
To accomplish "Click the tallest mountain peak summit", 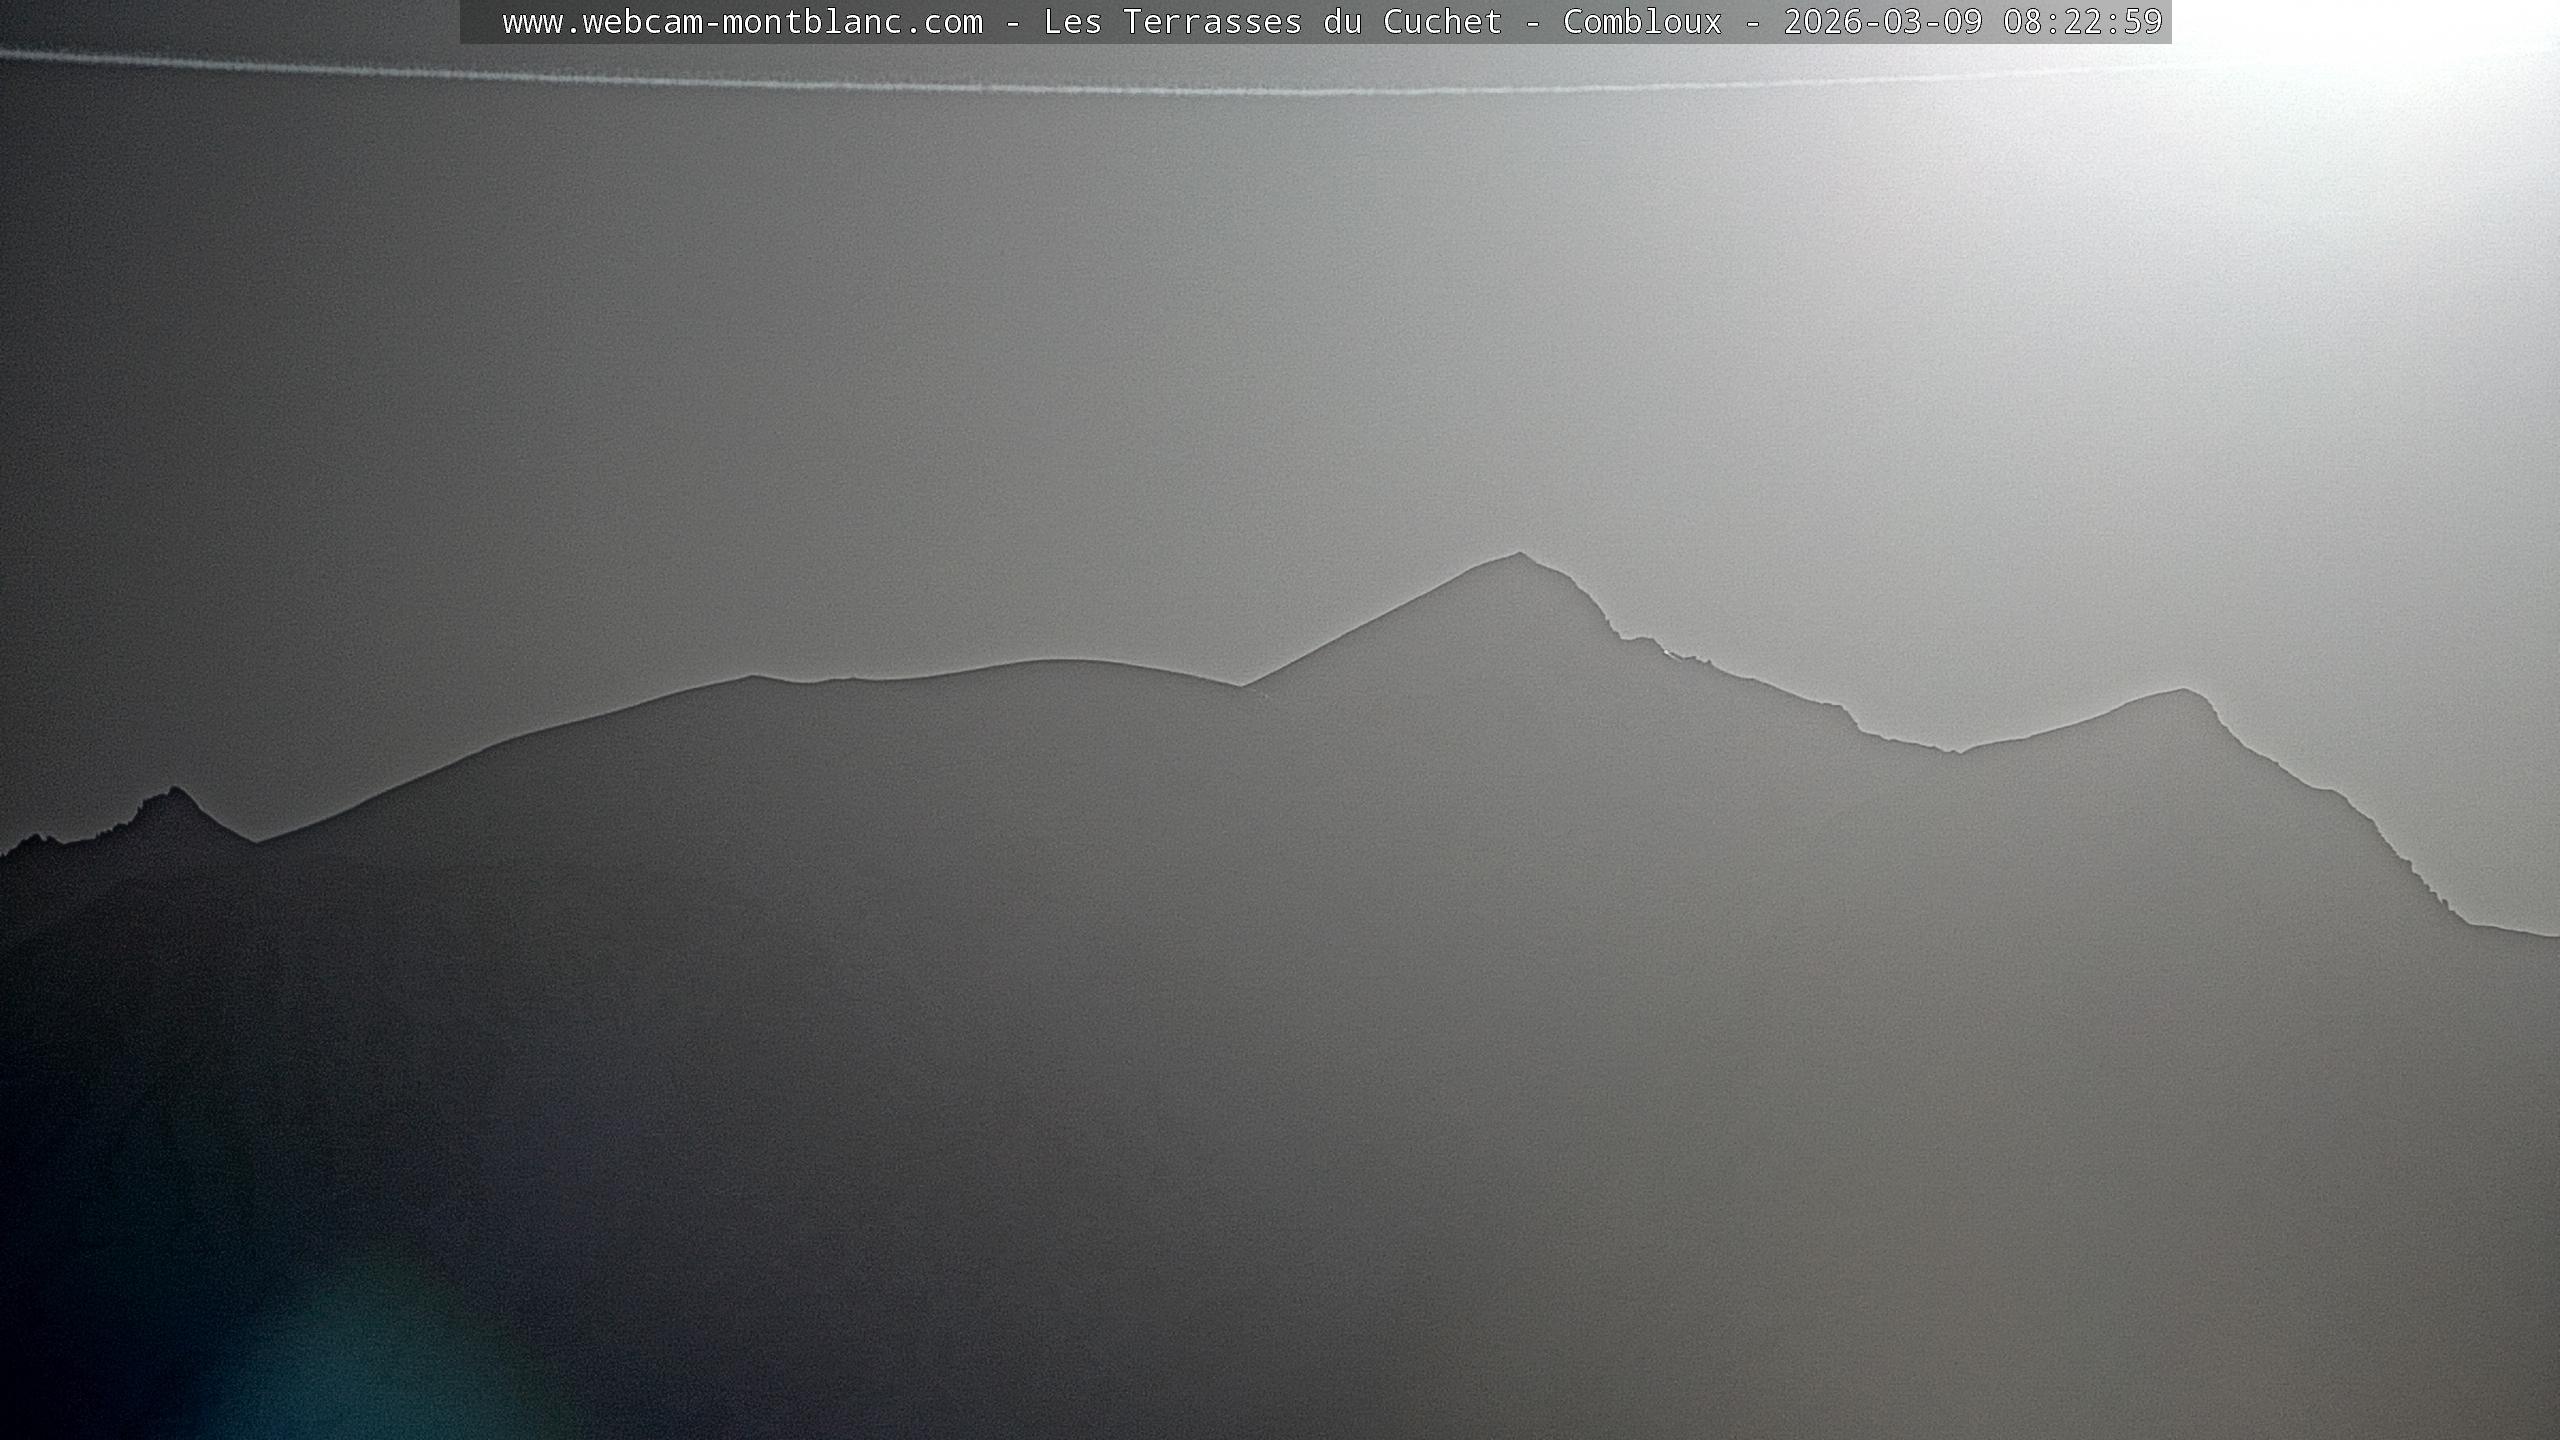I will pos(1519,556).
